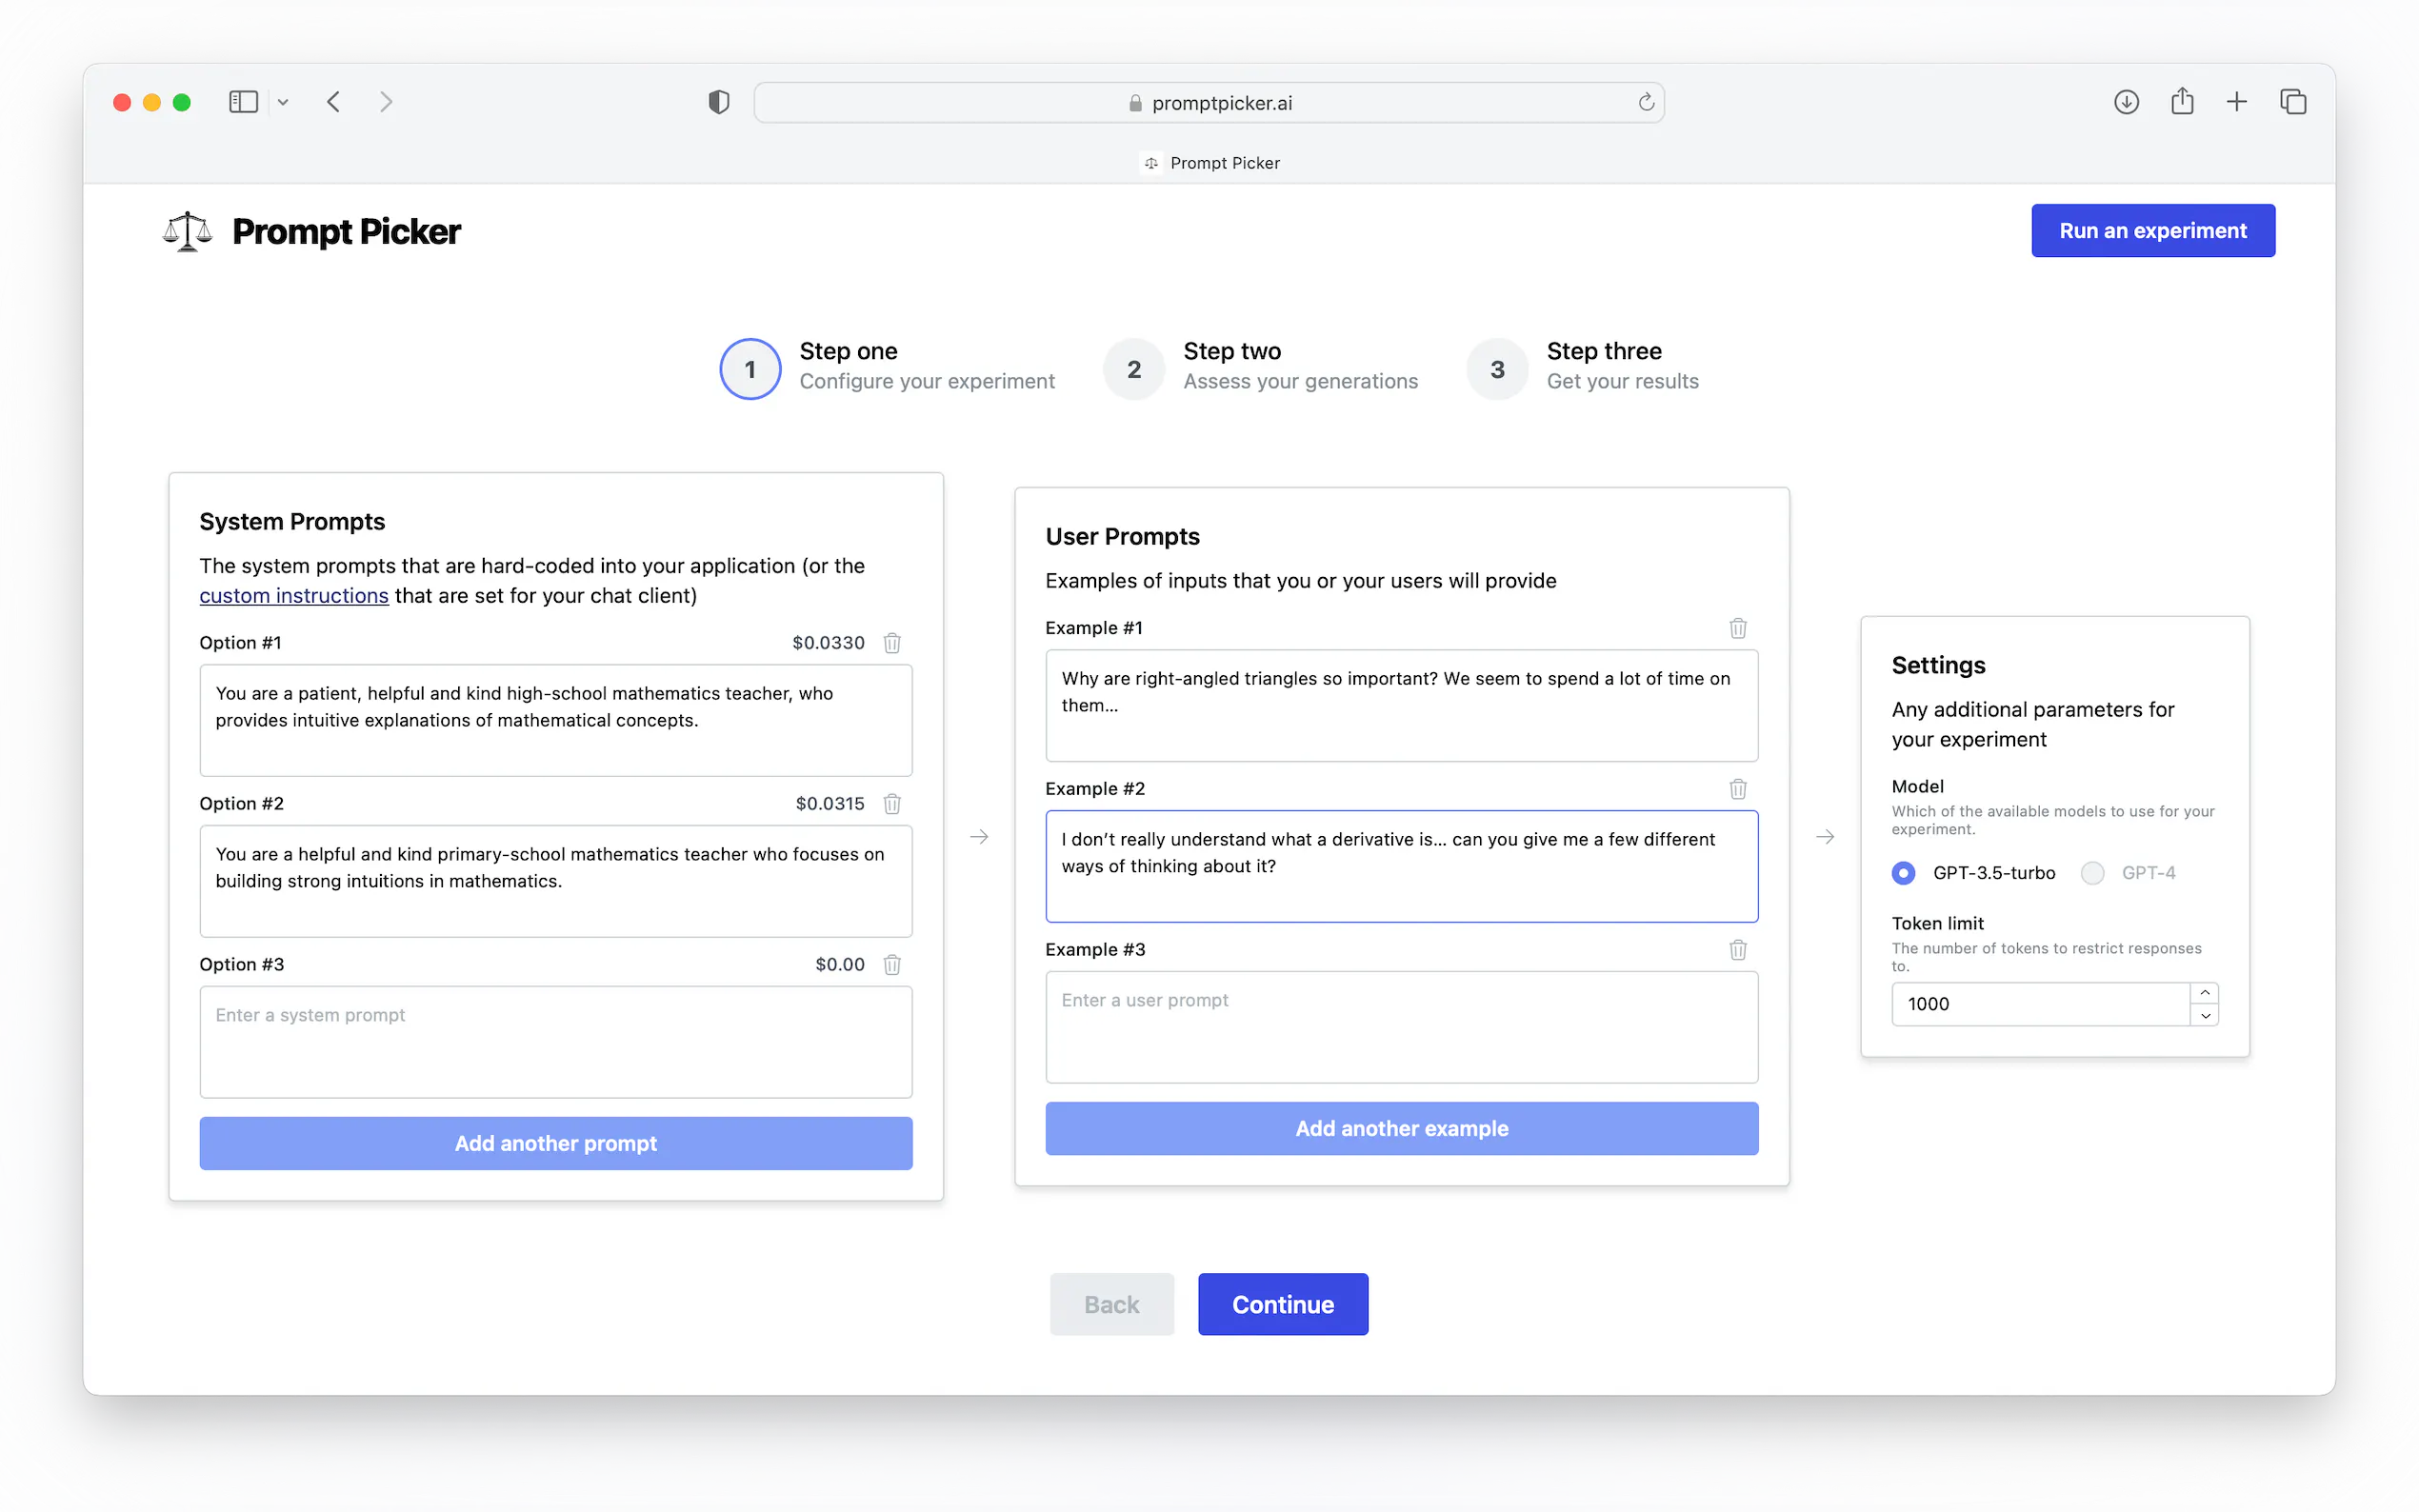Click the Continue button
The height and width of the screenshot is (1512, 2419).
click(1282, 1304)
